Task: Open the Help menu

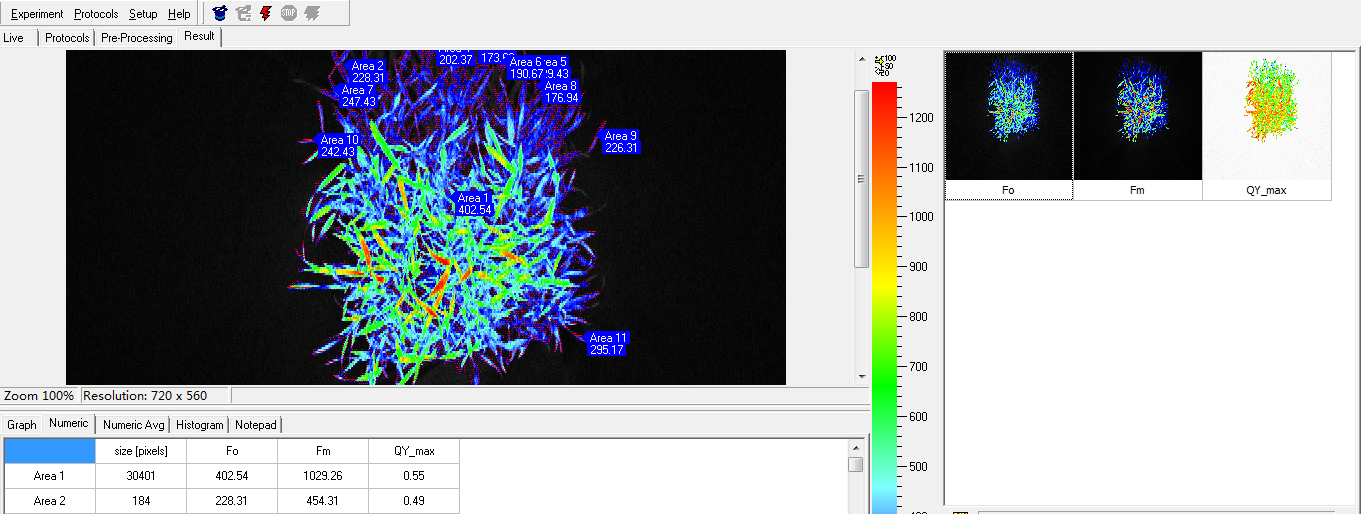Action: [x=179, y=14]
